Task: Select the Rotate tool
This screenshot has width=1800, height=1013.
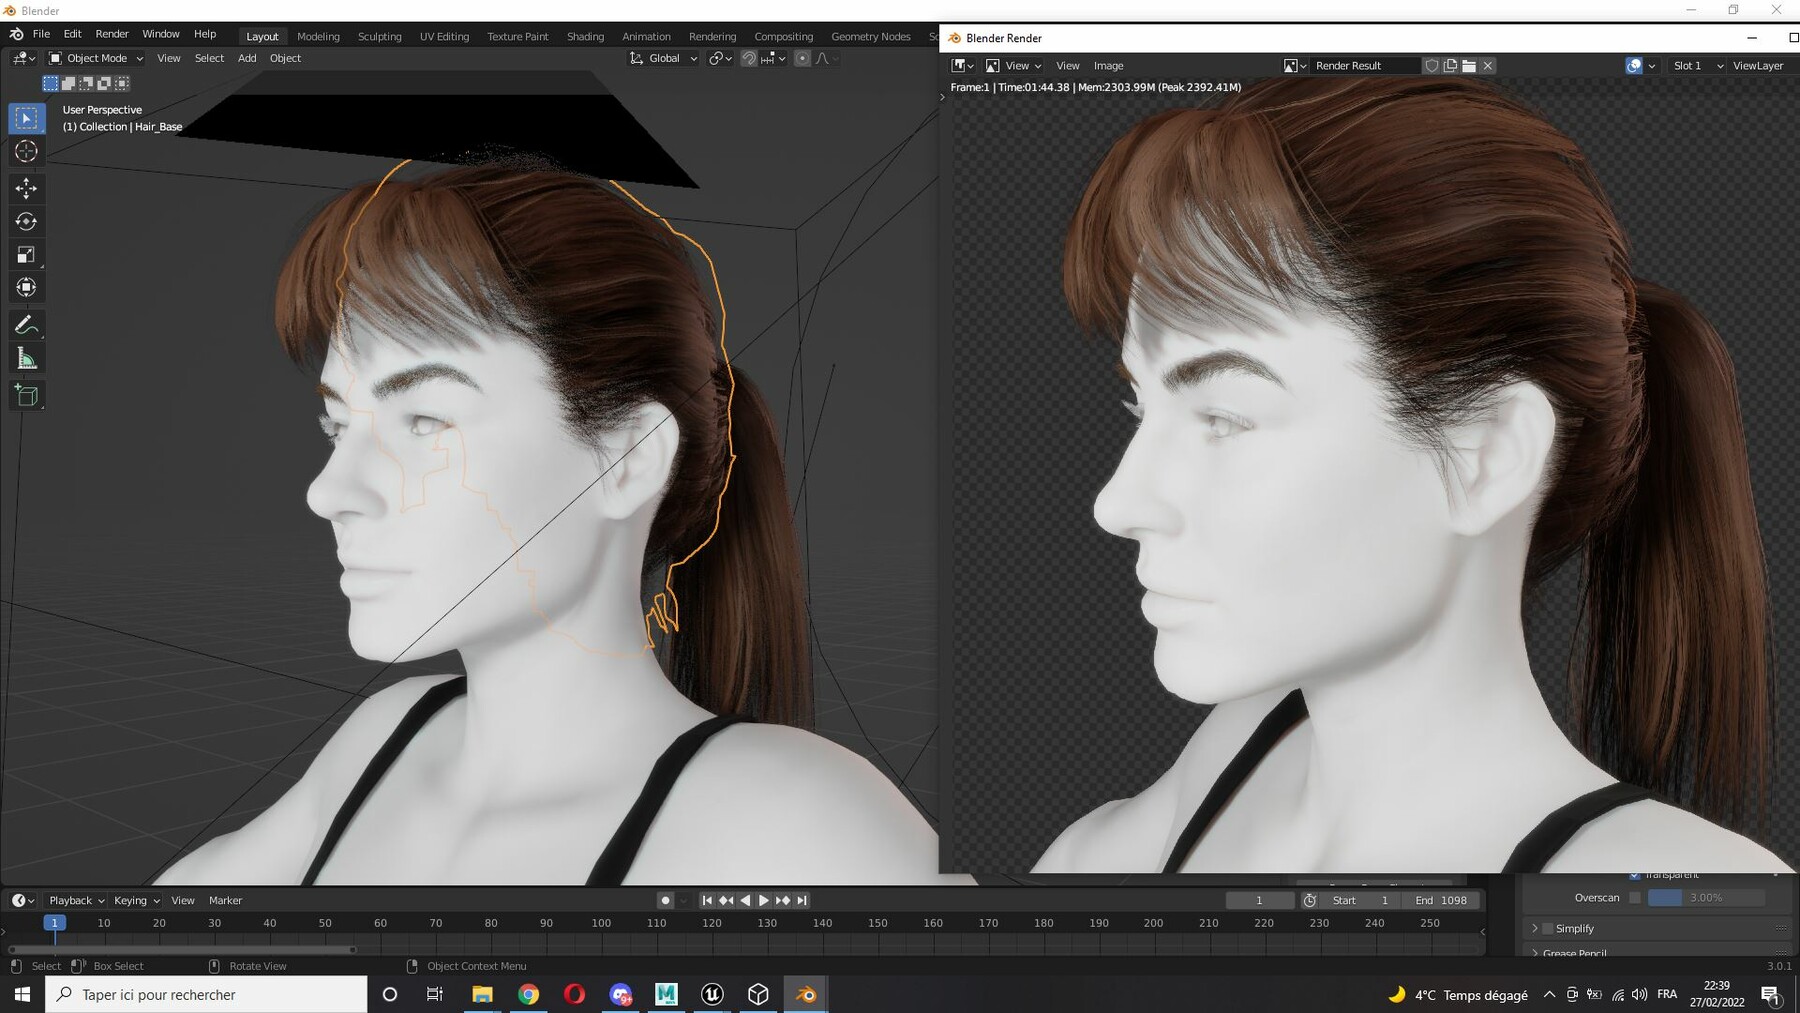Action: 27,221
